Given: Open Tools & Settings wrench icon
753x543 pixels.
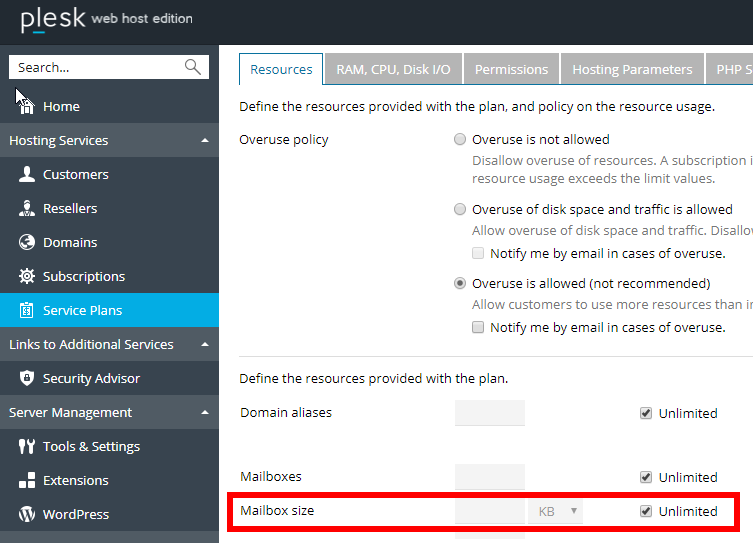Looking at the screenshot, I should [26, 446].
